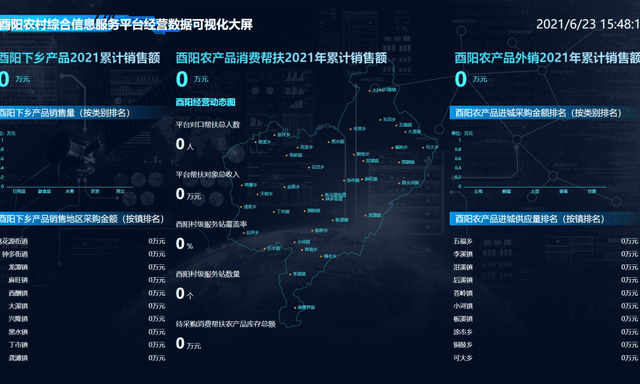Click the 板桥乡 marker on the map

320,231
